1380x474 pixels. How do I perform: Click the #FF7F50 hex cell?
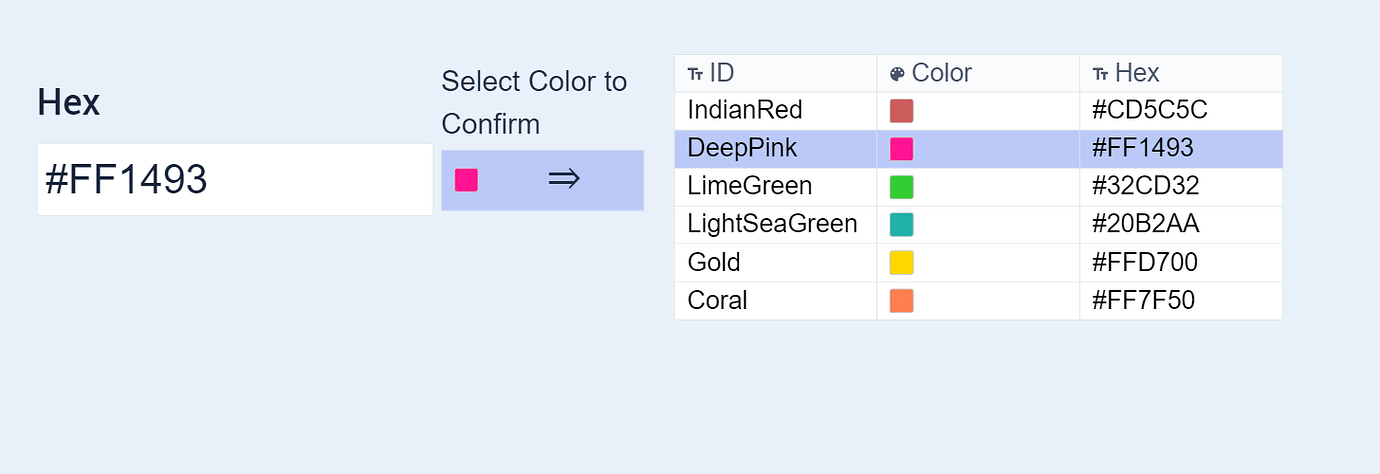[x=1144, y=301]
